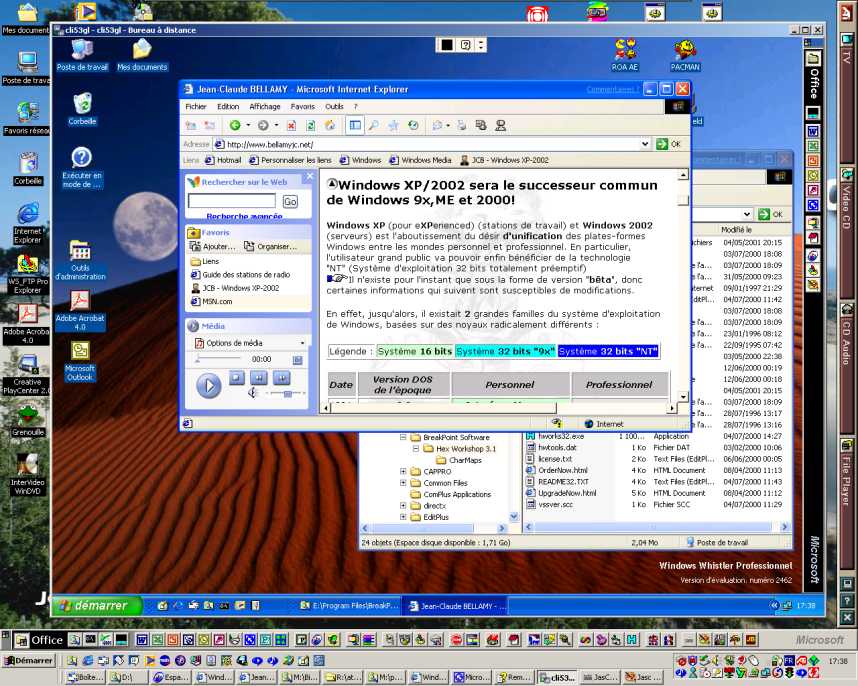
Task: Click the Next track button in the Média panel
Action: 281,377
